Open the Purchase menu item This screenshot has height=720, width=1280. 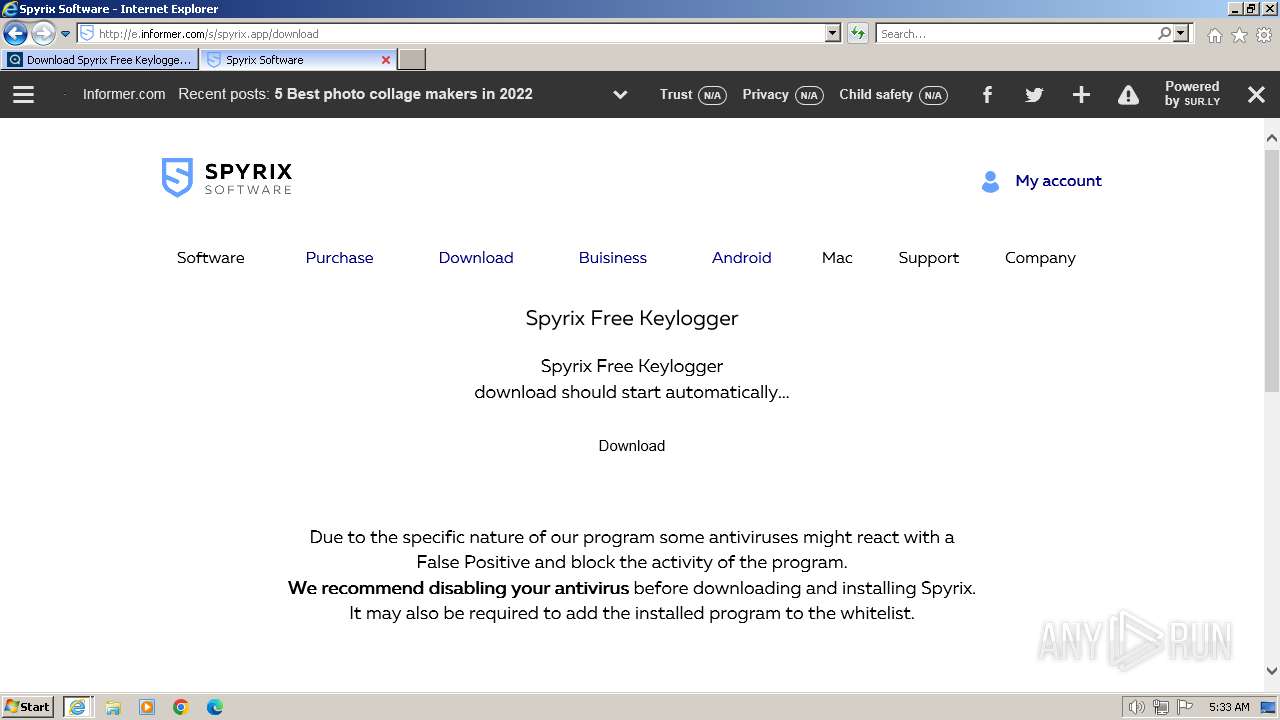click(x=339, y=258)
